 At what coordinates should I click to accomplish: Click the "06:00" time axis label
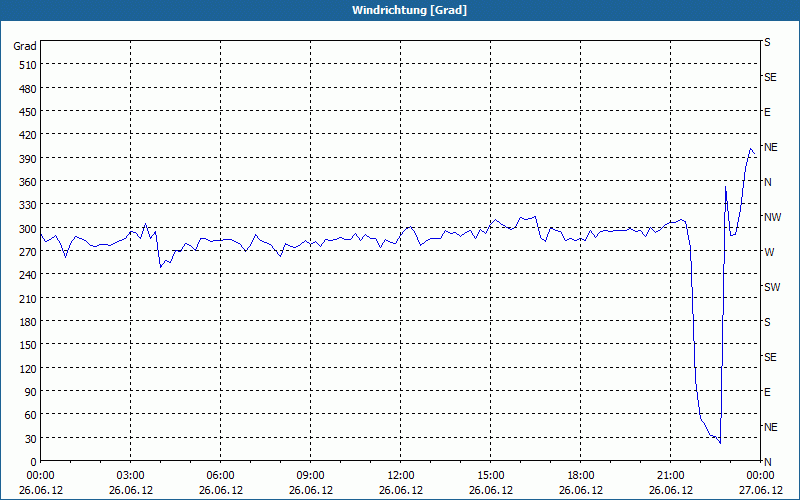[x=220, y=476]
